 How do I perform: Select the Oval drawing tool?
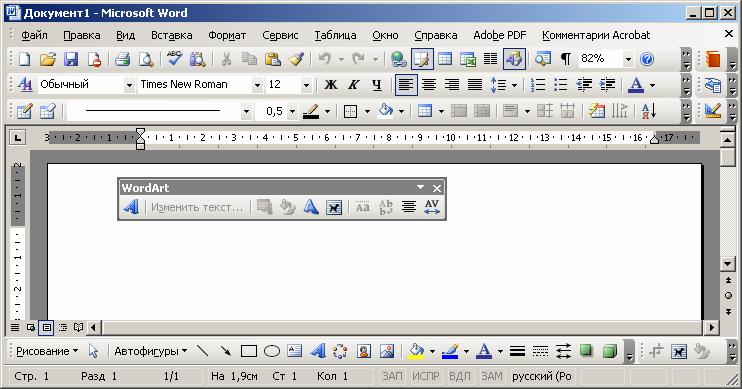272,351
